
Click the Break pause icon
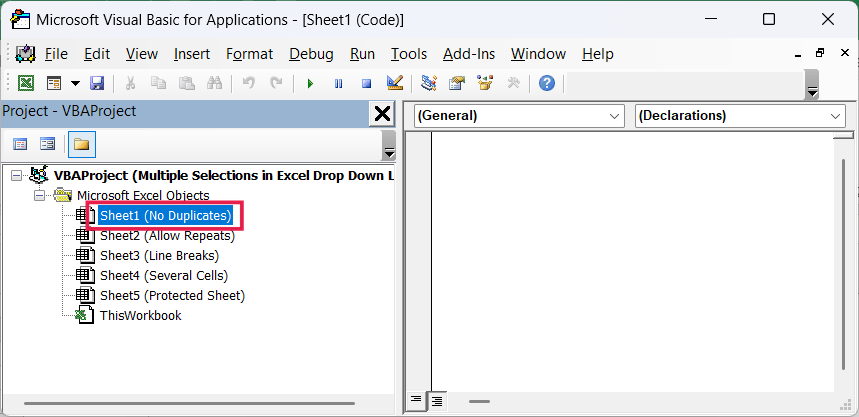click(339, 84)
